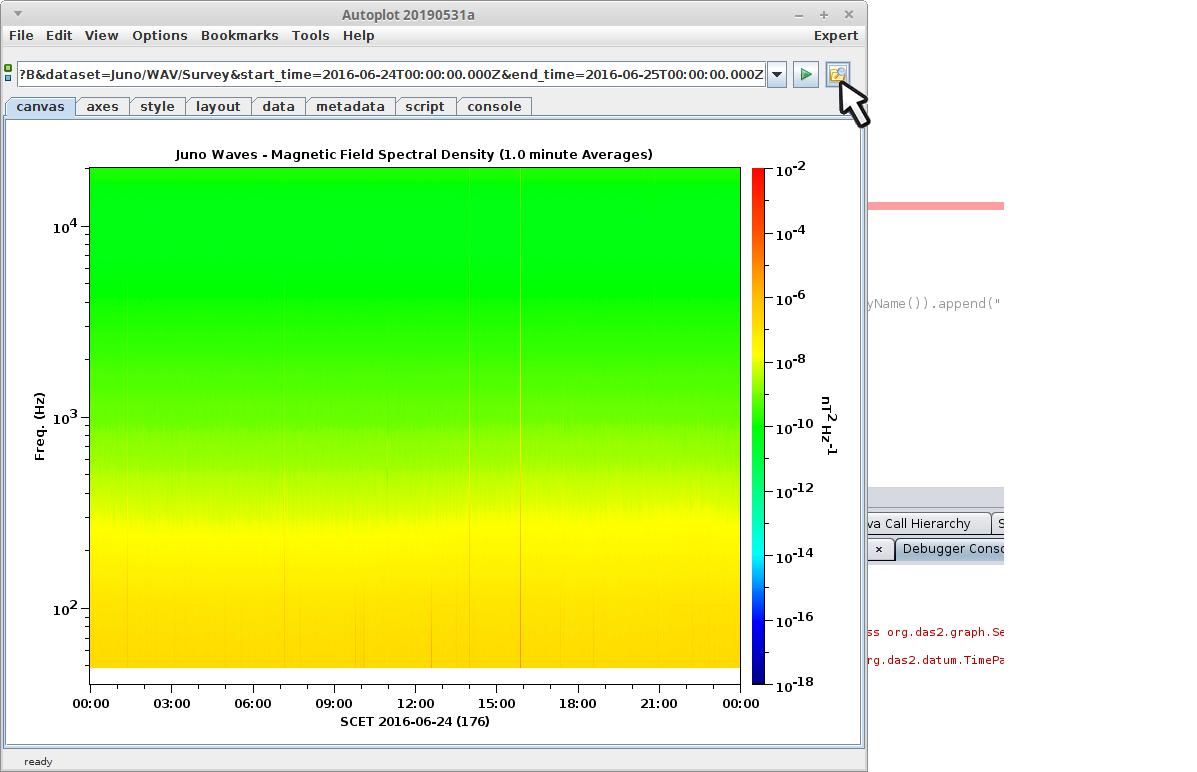Open the window menu arrow in title bar

tap(17, 13)
